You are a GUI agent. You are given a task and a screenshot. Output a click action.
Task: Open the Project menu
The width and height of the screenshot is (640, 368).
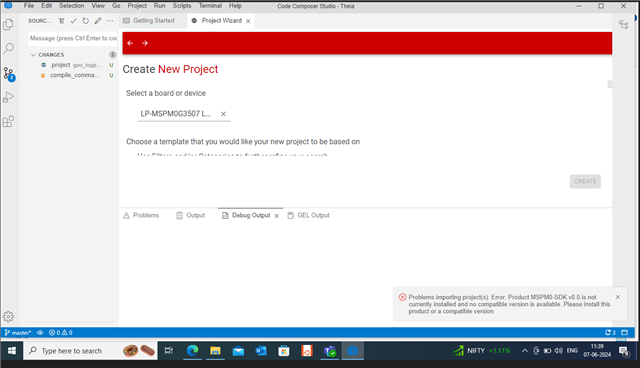point(137,6)
